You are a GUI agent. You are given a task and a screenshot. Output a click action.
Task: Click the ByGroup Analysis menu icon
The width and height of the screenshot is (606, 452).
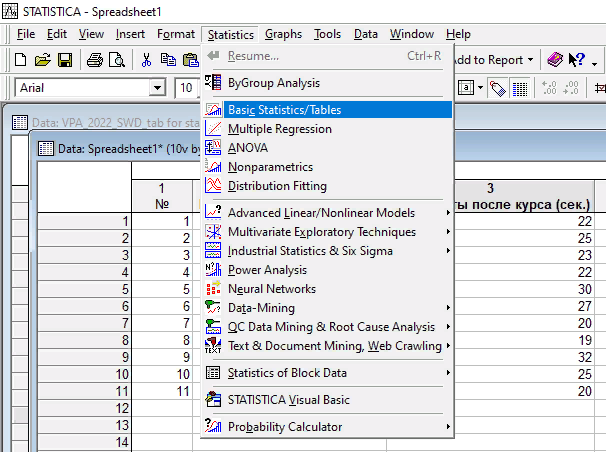pyautogui.click(x=213, y=82)
